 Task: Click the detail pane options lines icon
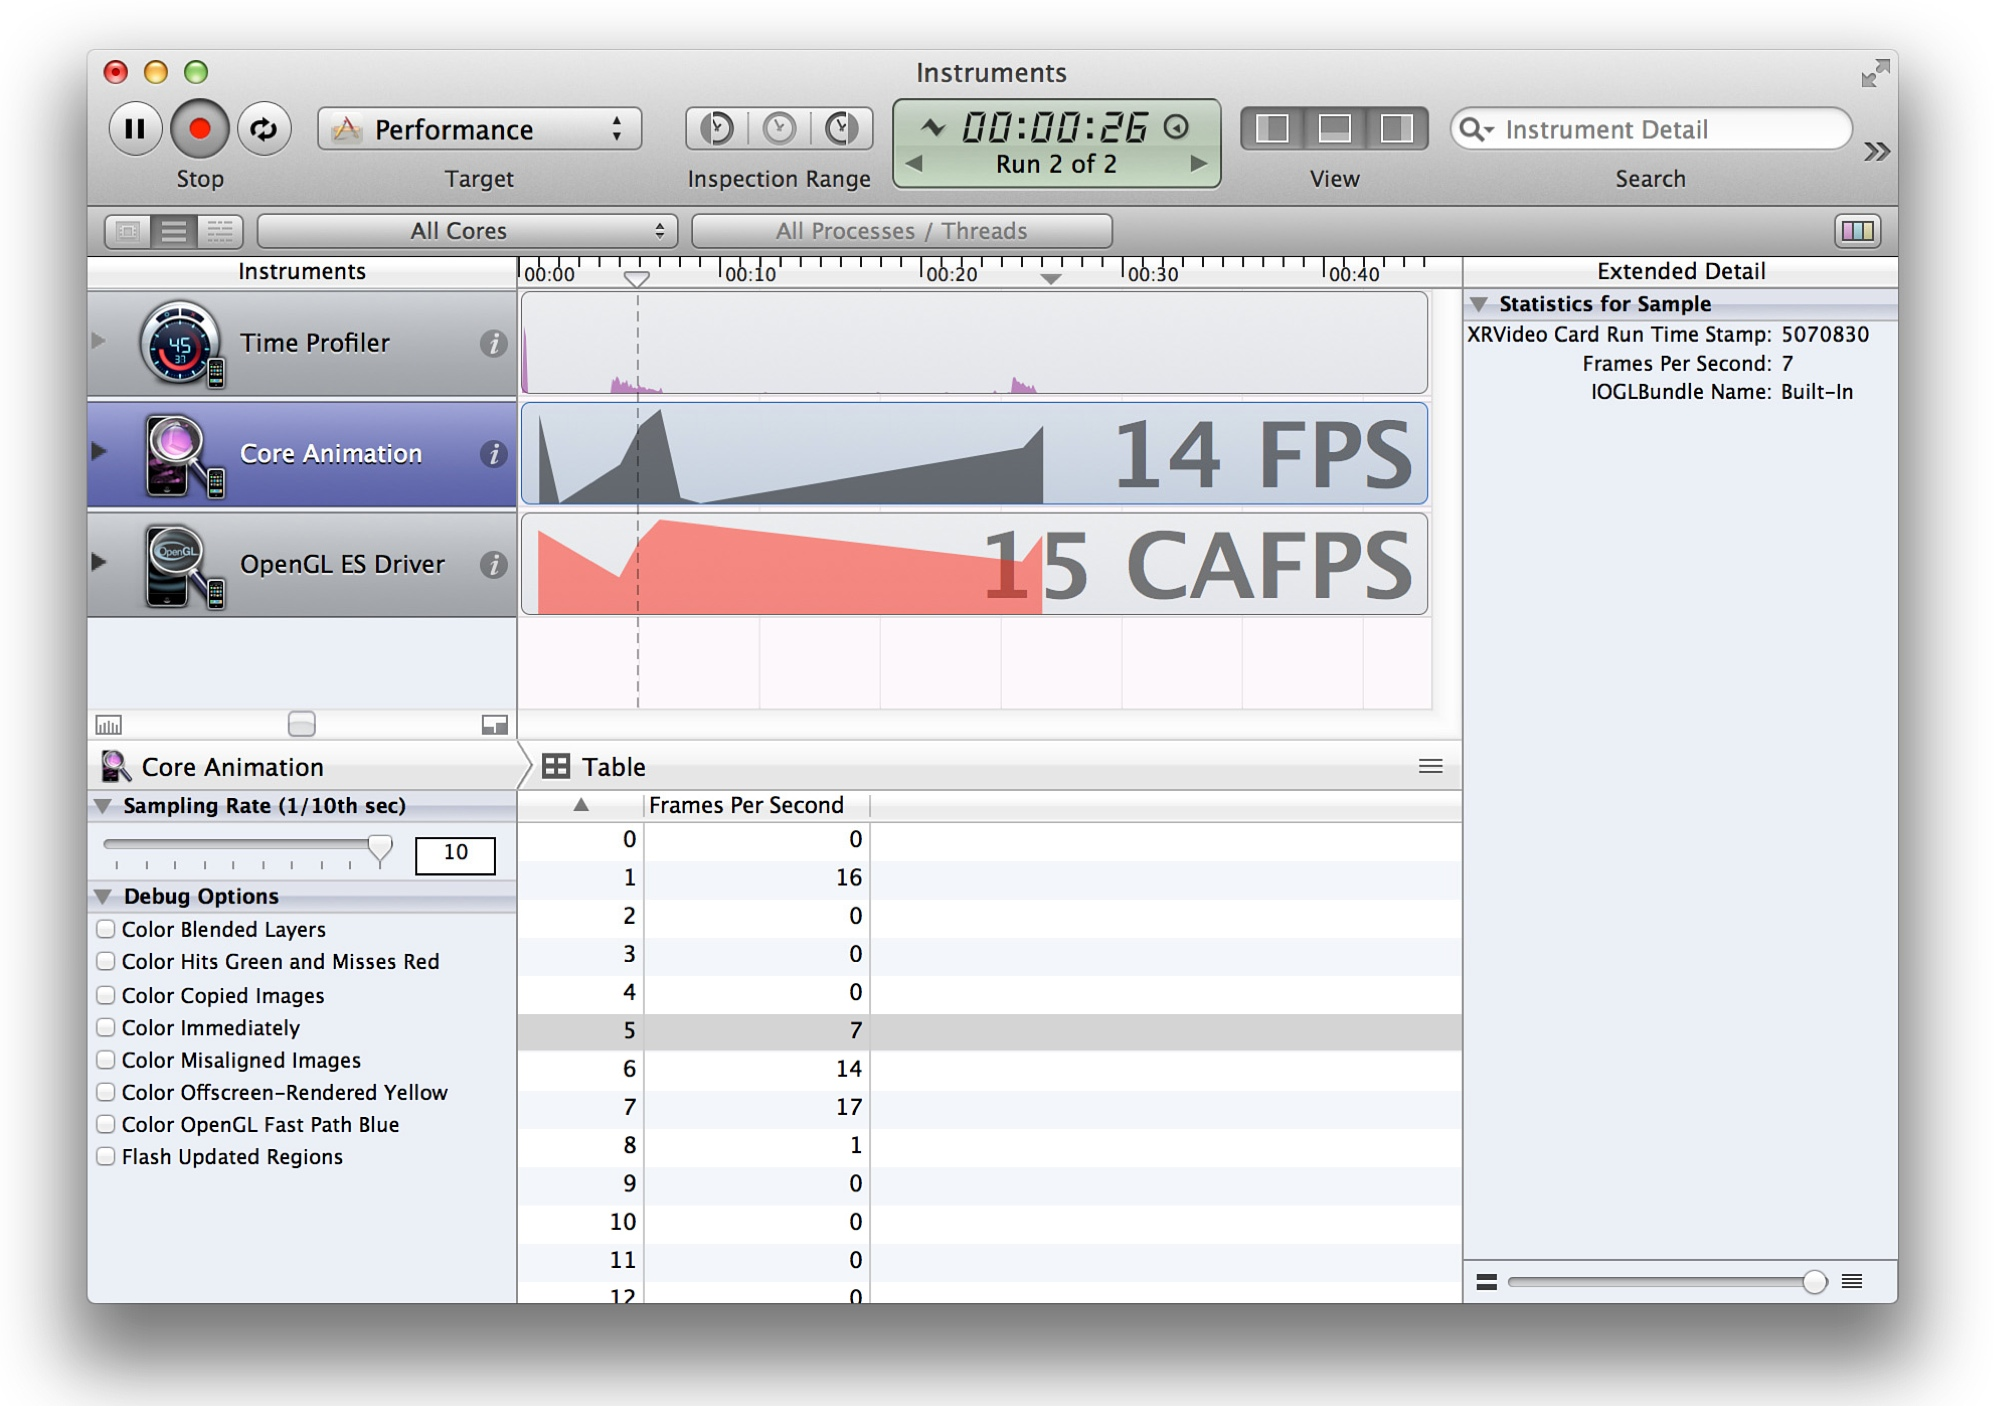pyautogui.click(x=1430, y=767)
